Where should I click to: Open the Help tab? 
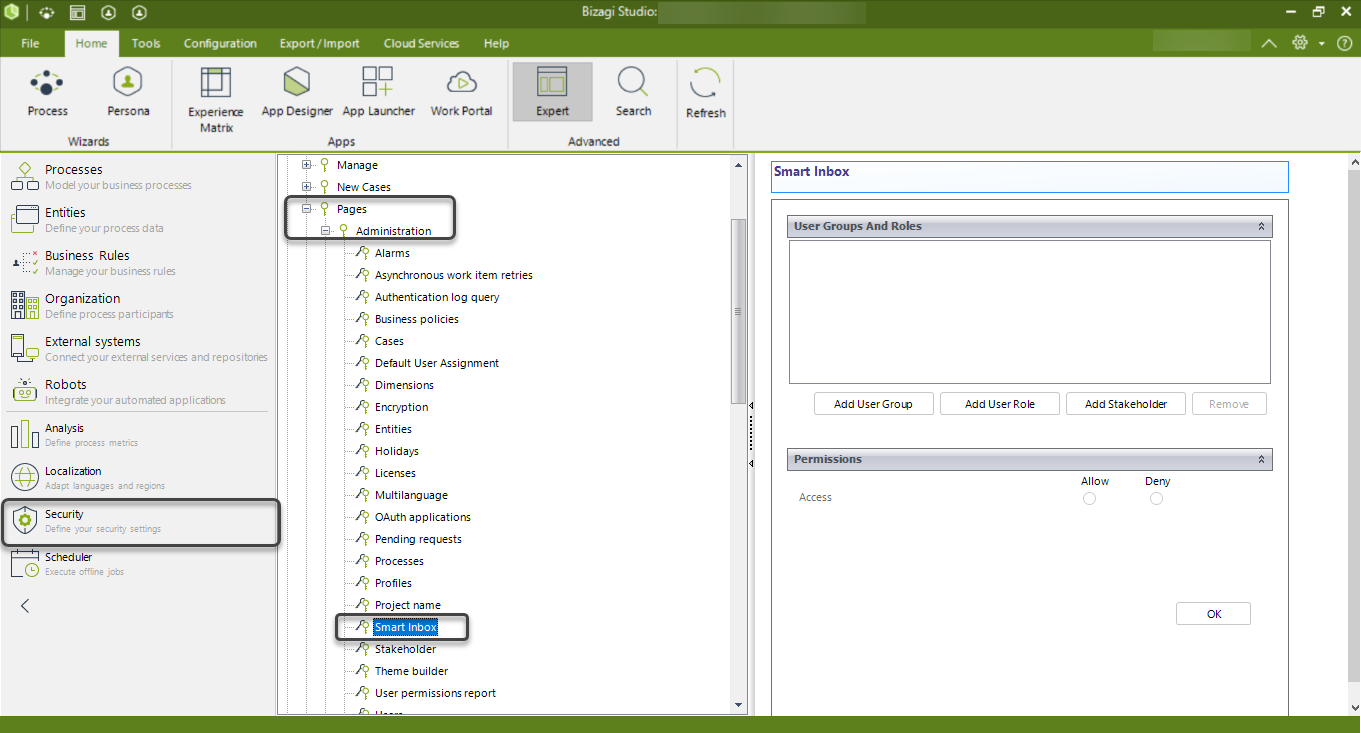click(x=496, y=43)
